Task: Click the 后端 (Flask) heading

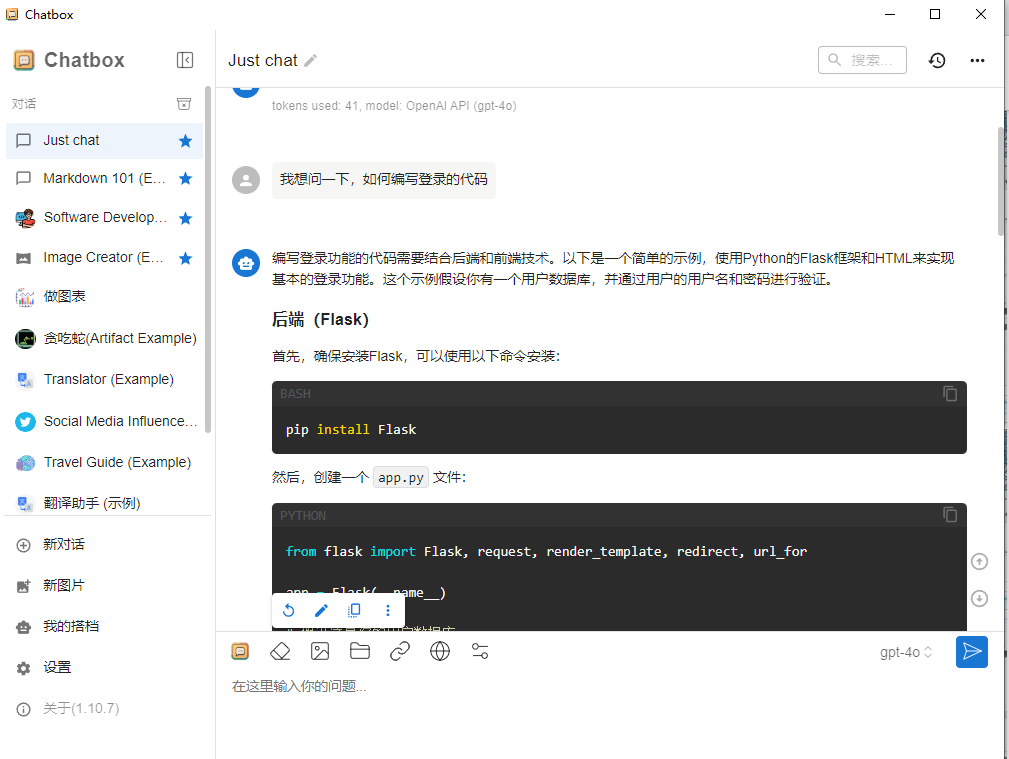Action: [x=320, y=319]
